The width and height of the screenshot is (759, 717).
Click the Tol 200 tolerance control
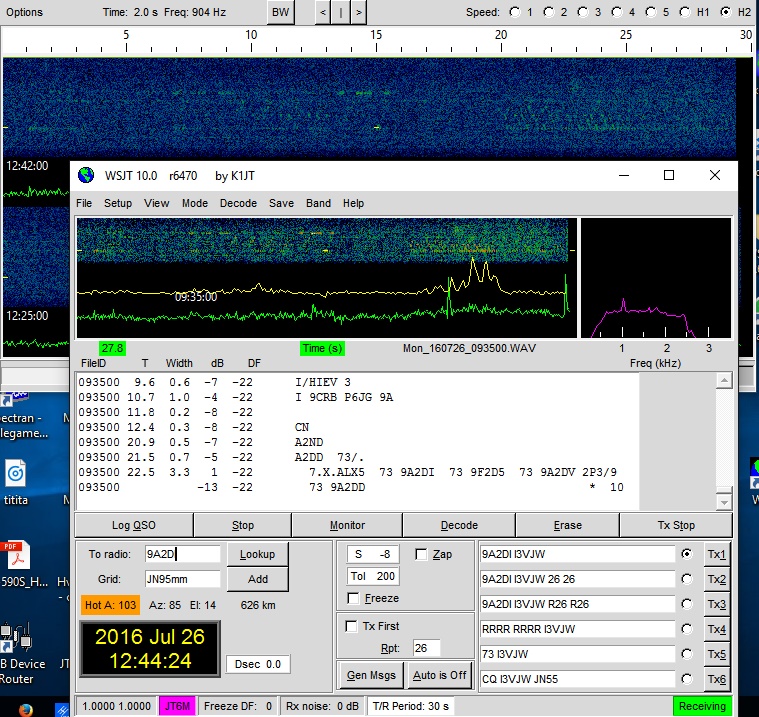(373, 576)
